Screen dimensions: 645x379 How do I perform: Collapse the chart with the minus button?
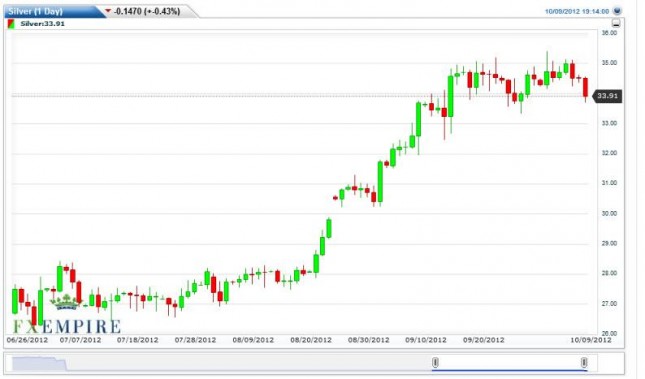[x=616, y=23]
